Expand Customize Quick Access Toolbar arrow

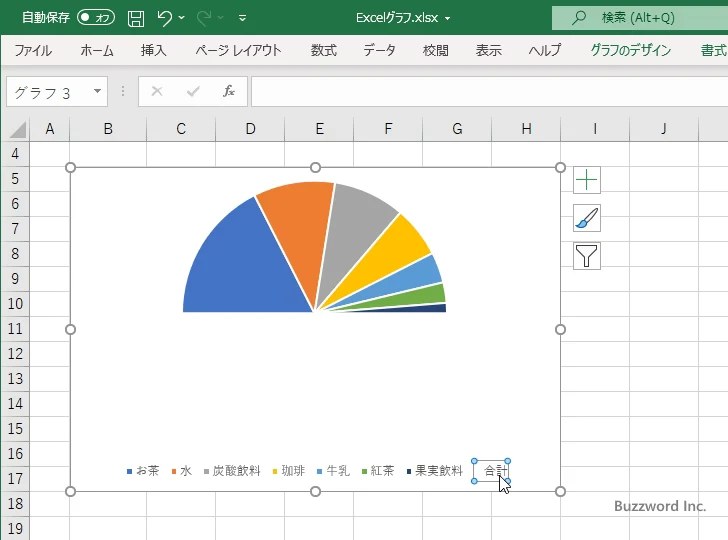tap(242, 18)
